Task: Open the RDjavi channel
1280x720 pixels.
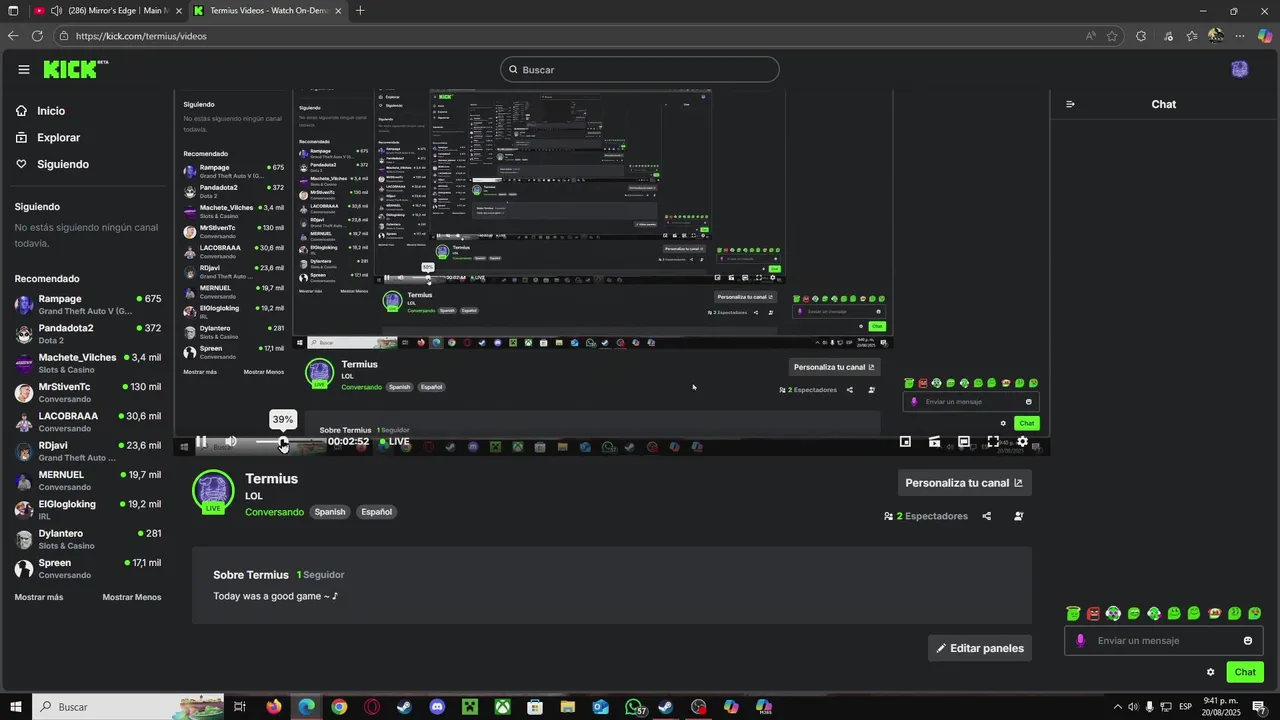Action: coord(88,451)
